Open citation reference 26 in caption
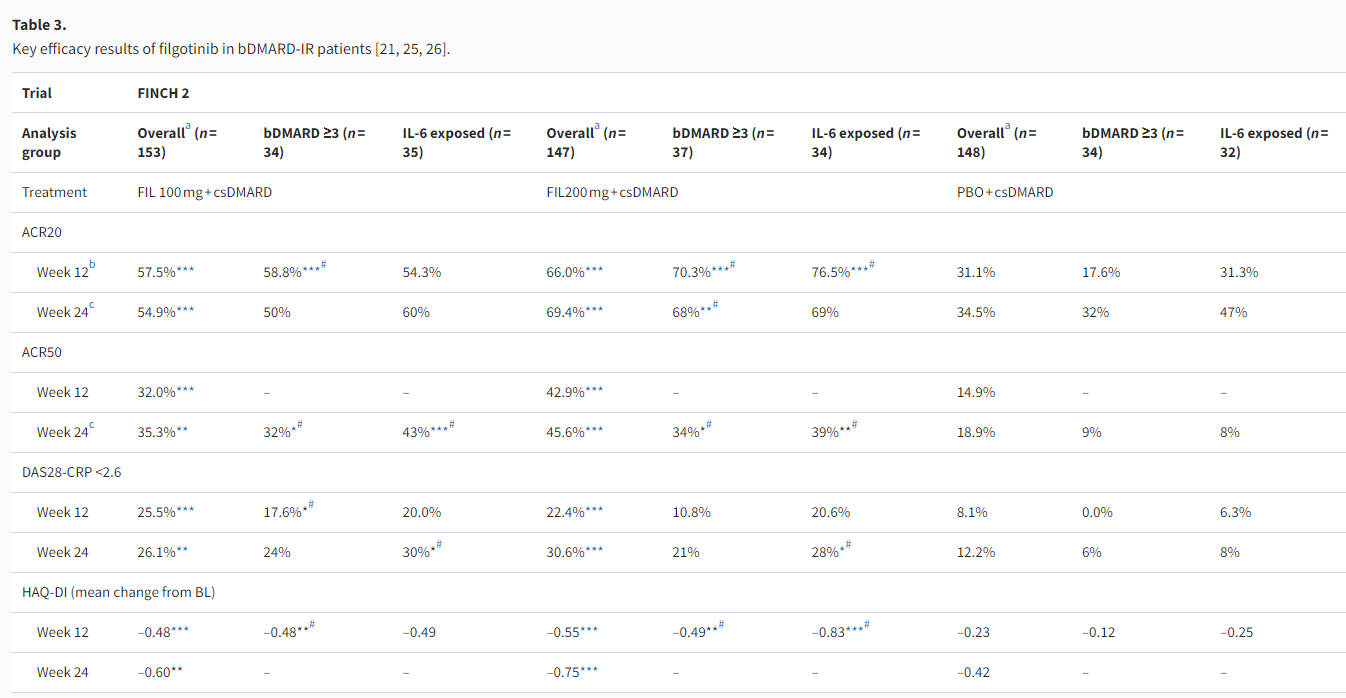This screenshot has height=698, width=1346. [x=435, y=49]
